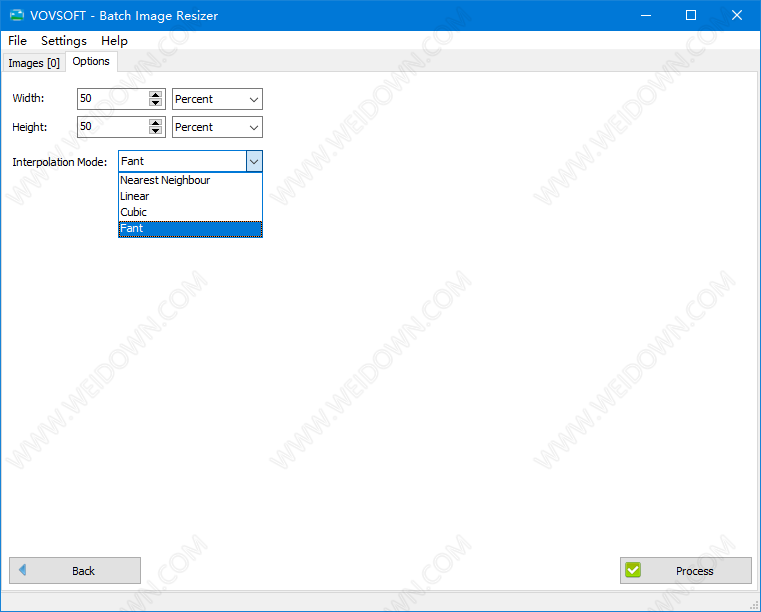761x612 pixels.
Task: Select the Options tab
Action: click(x=91, y=62)
